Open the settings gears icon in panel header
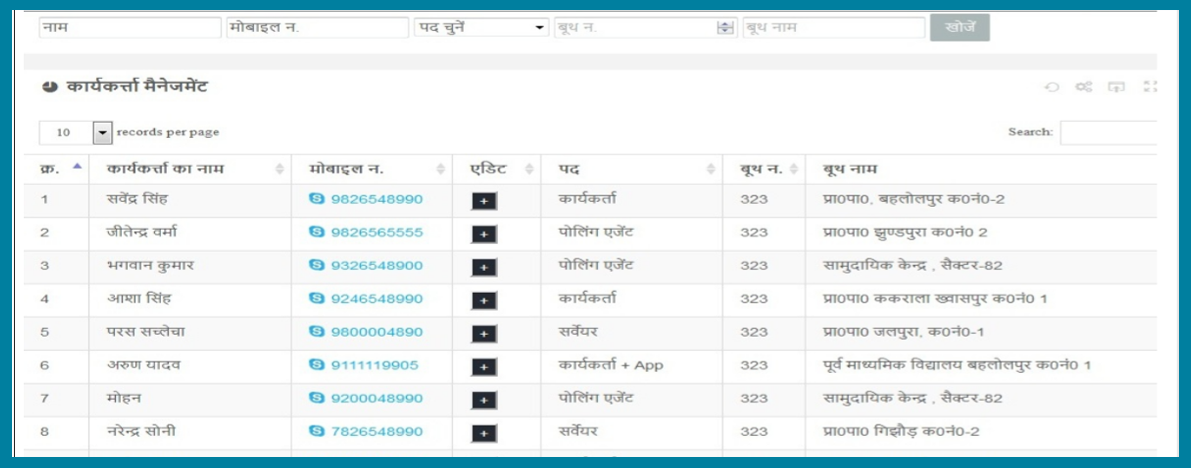The height and width of the screenshot is (468, 1191). point(1083,88)
